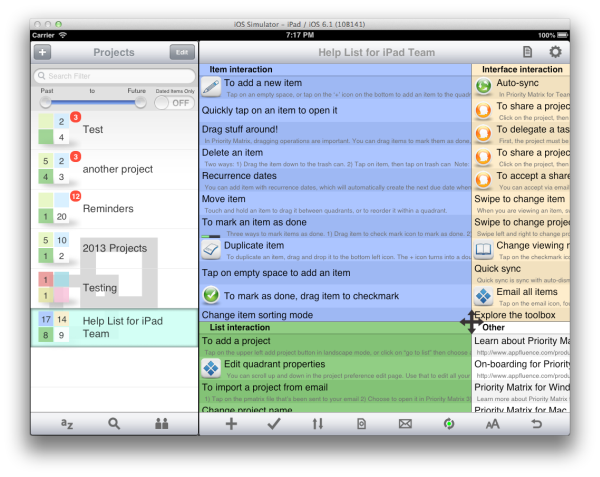Adjust the Future date slider handle
Image resolution: width=600 pixels, height=477 pixels.
tap(140, 102)
